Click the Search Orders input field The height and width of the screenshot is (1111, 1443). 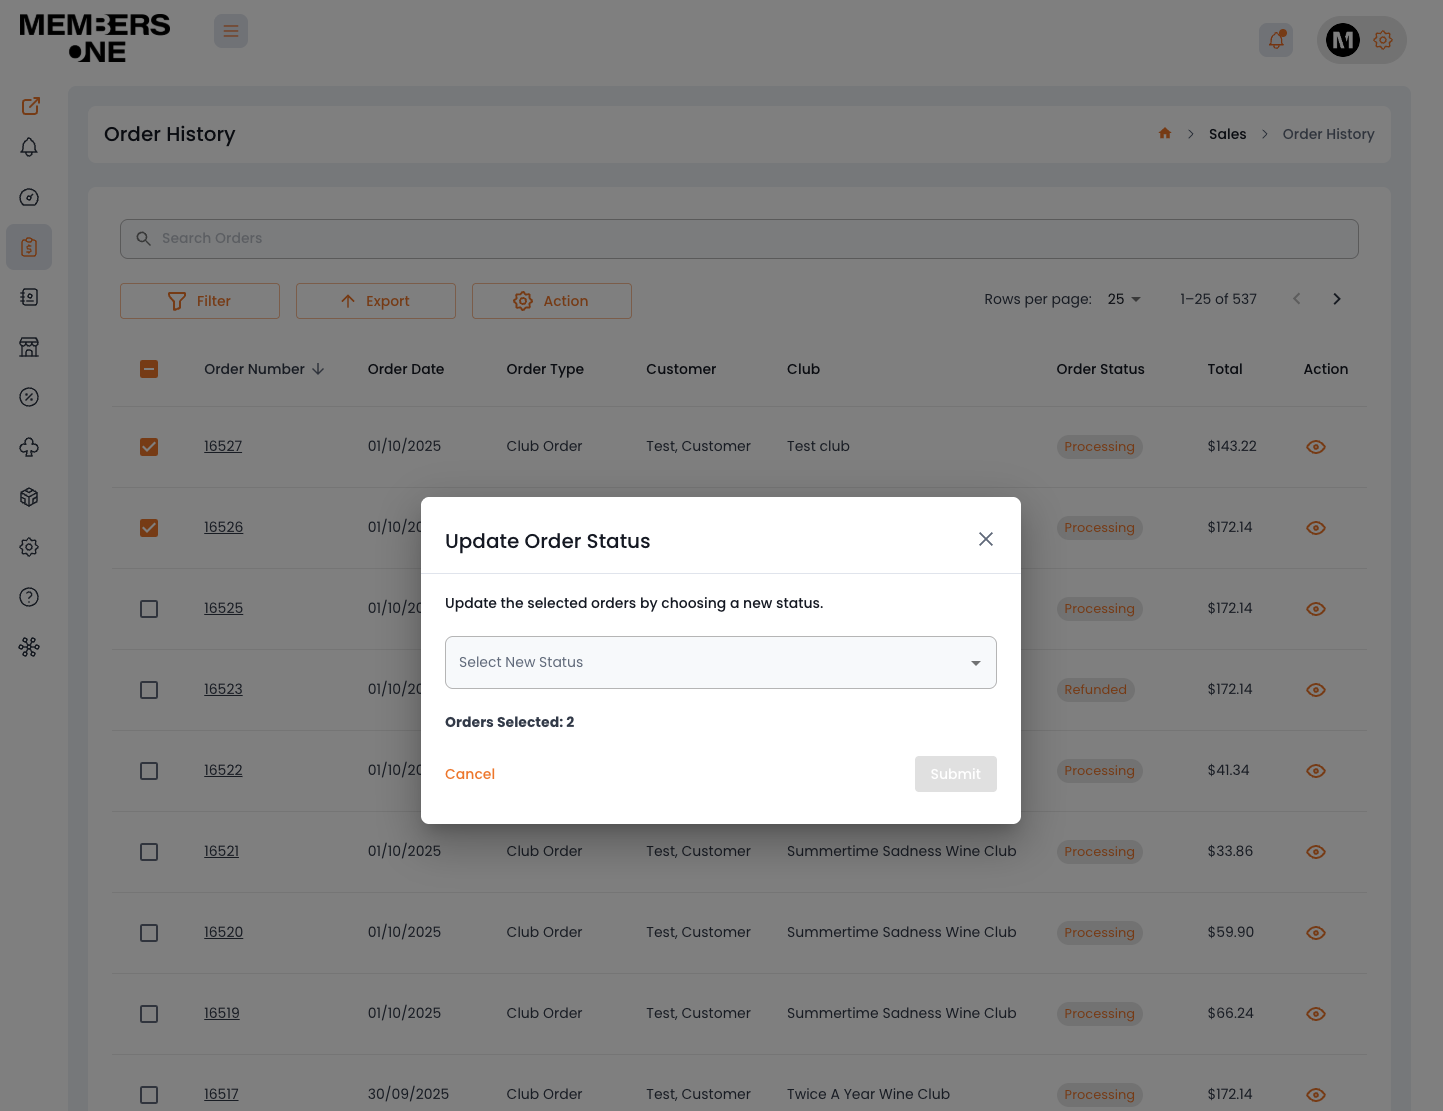pyautogui.click(x=739, y=239)
